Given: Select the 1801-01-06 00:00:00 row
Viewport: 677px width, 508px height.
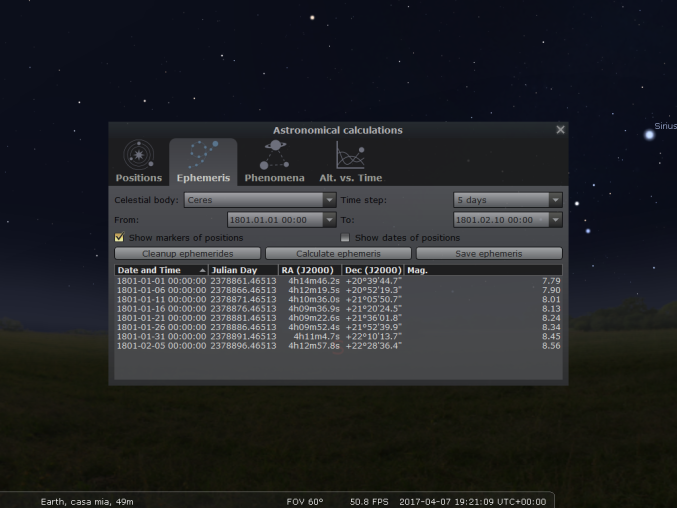Looking at the screenshot, I should tap(338, 290).
